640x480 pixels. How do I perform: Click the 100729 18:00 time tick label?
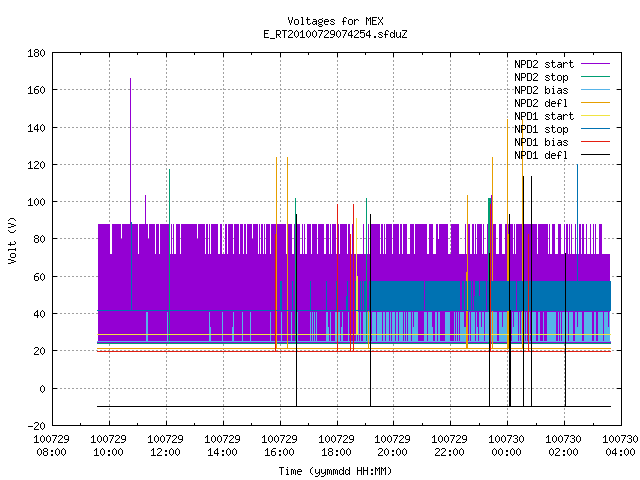tap(336, 446)
